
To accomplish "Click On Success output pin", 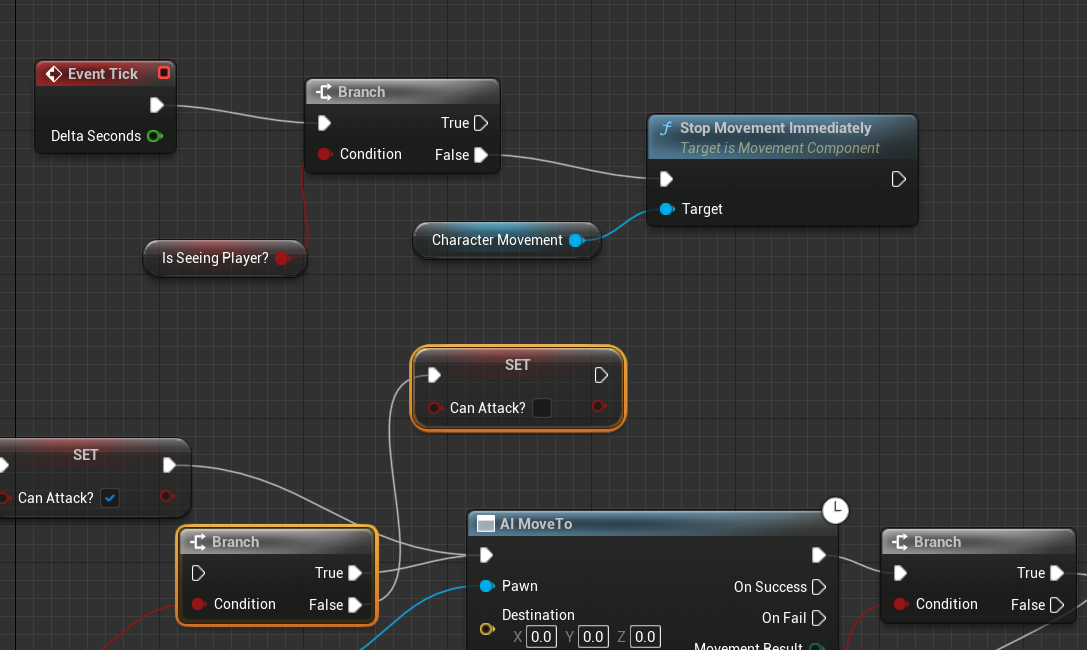I will (x=819, y=587).
